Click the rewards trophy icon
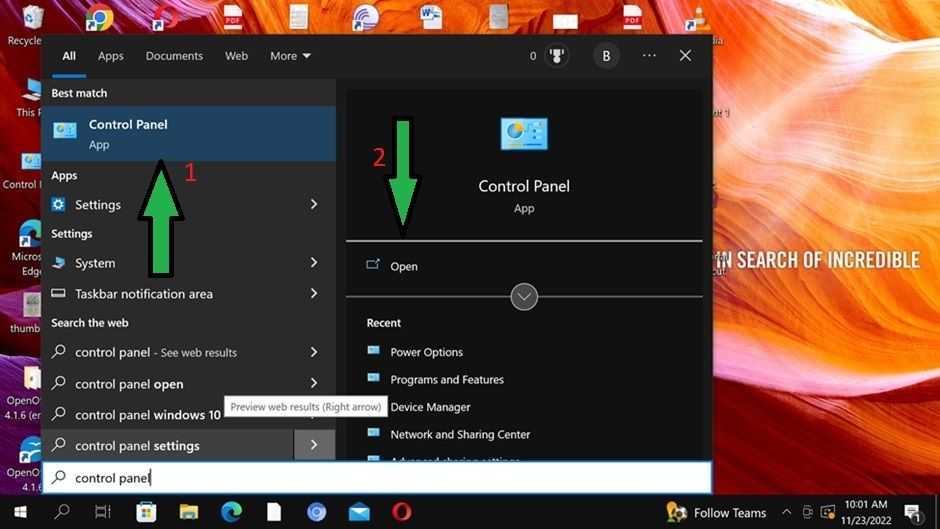This screenshot has width=940, height=529. tap(556, 56)
